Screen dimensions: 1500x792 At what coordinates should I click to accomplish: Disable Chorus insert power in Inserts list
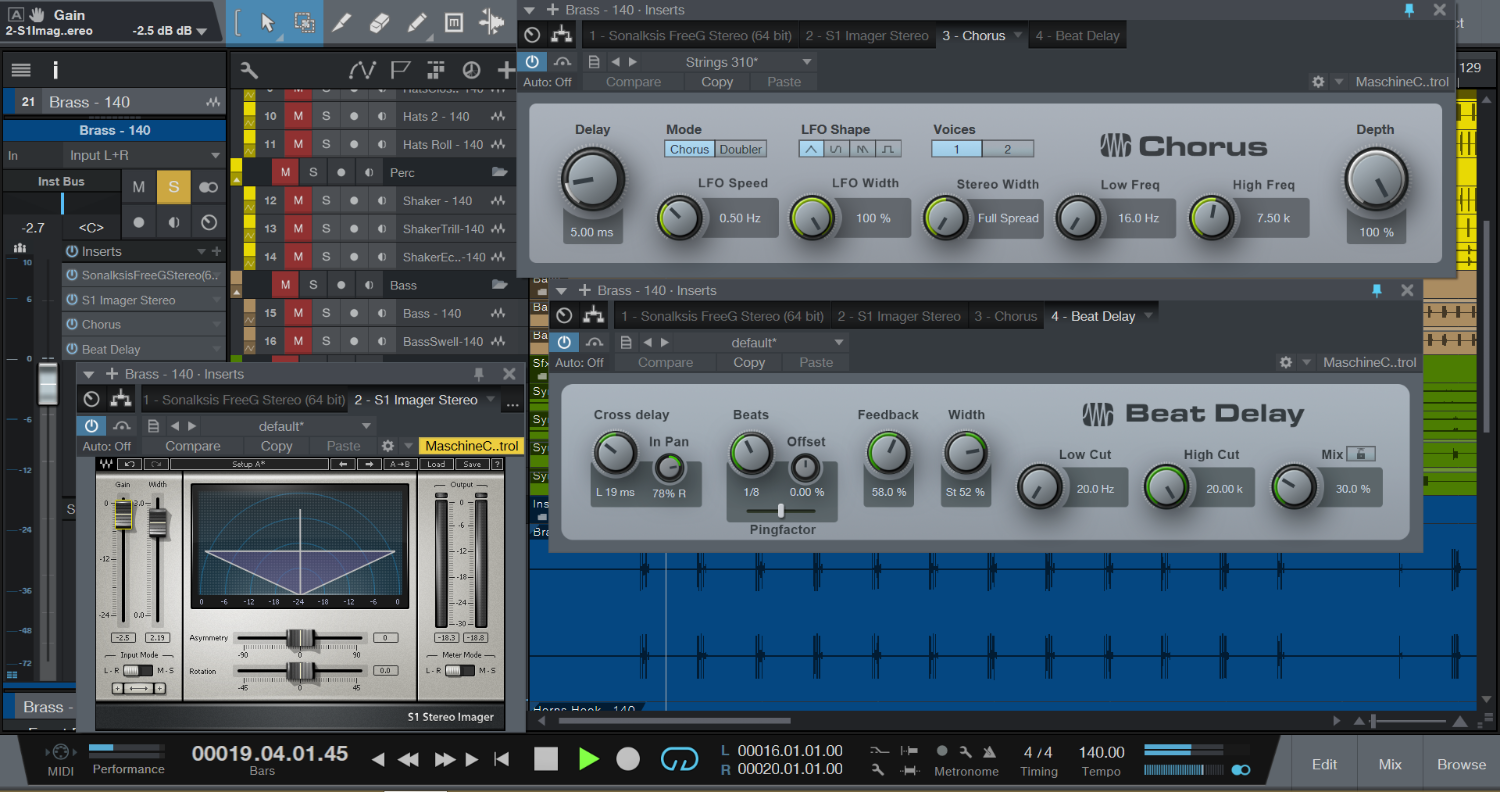click(x=72, y=325)
